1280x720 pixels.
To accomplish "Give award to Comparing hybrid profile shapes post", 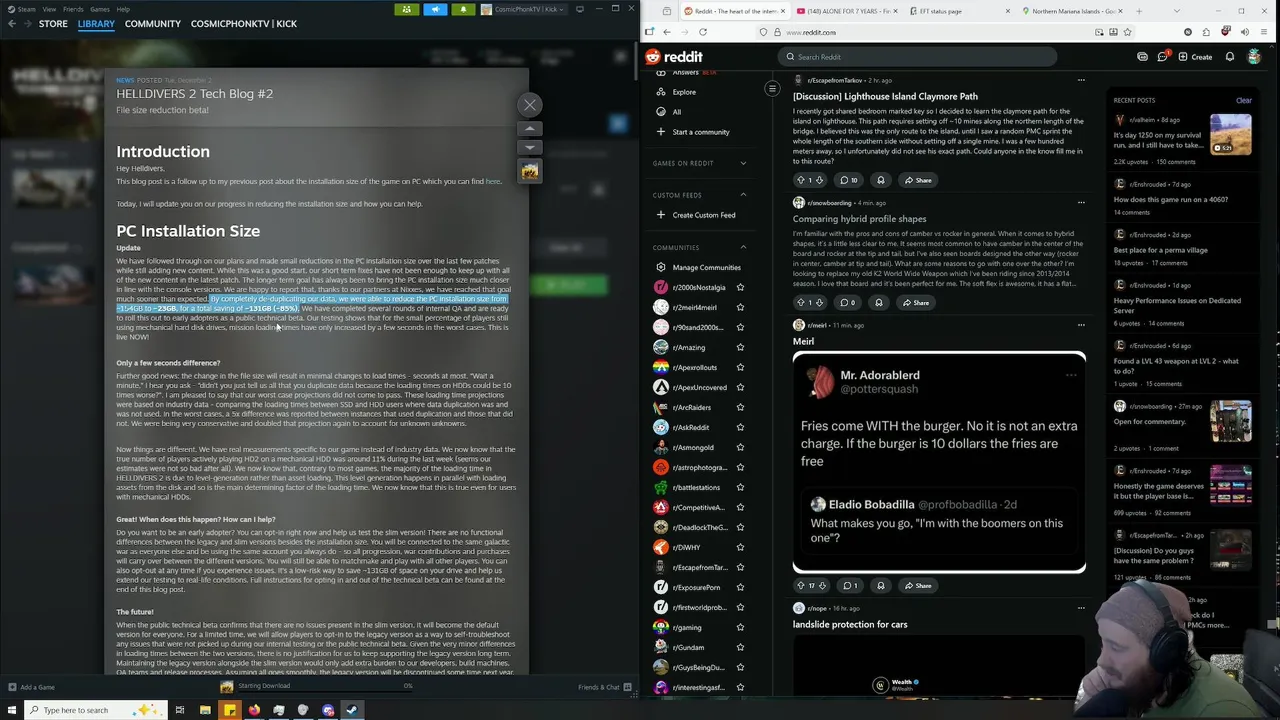I will [x=879, y=302].
